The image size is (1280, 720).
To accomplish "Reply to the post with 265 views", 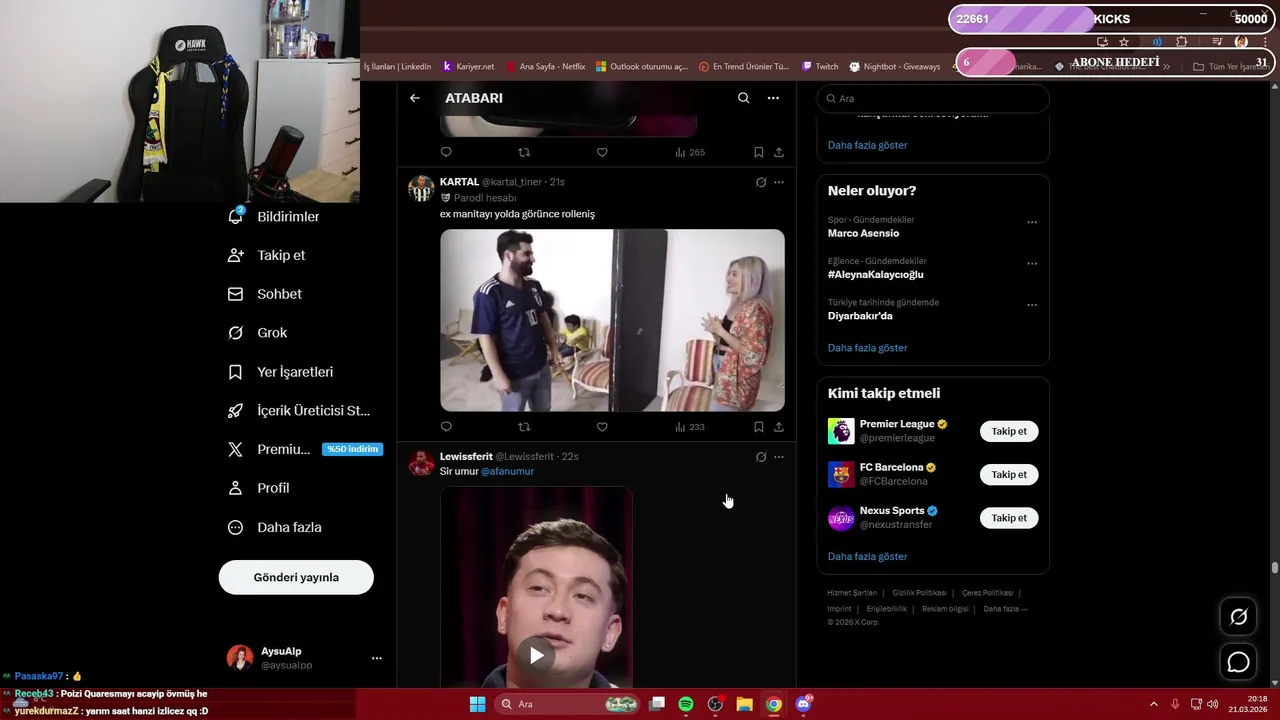I will [x=446, y=152].
